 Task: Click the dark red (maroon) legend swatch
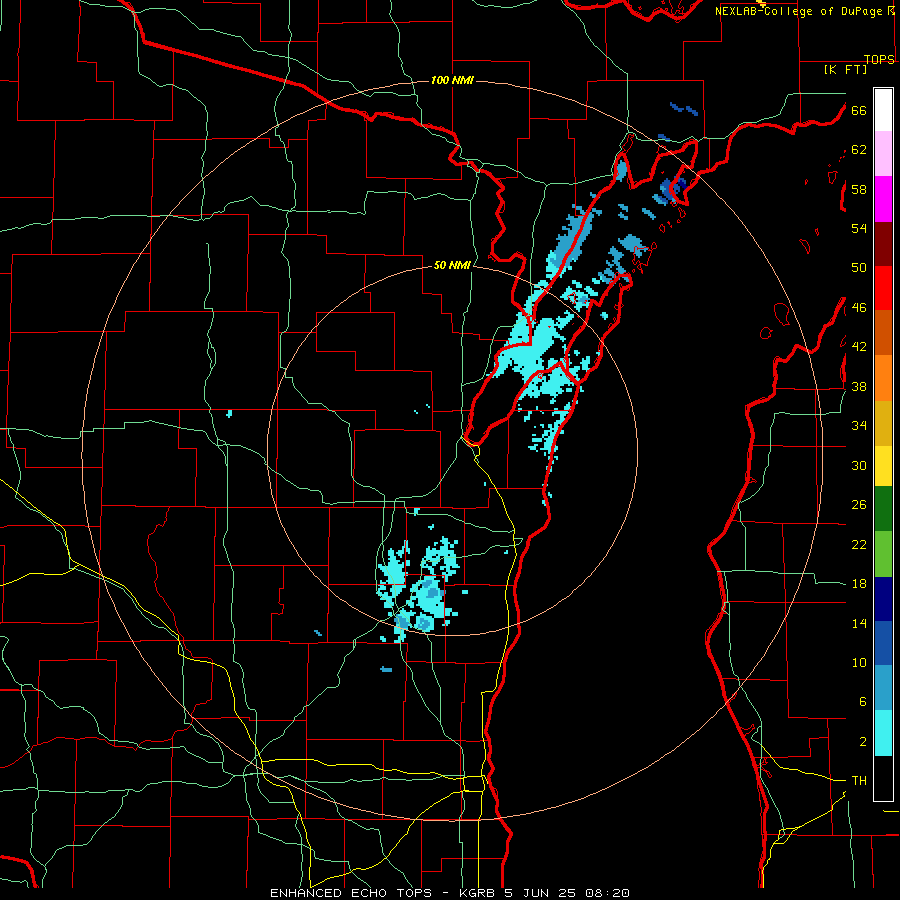883,245
